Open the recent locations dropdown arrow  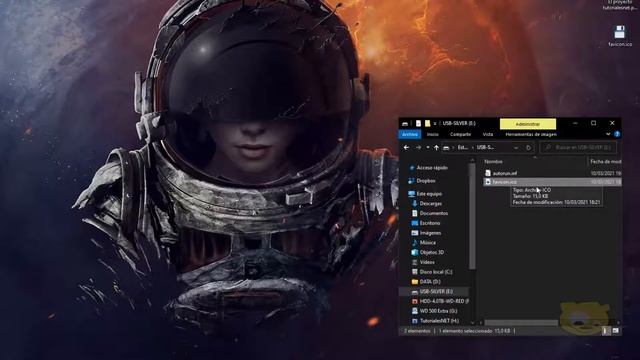point(427,147)
